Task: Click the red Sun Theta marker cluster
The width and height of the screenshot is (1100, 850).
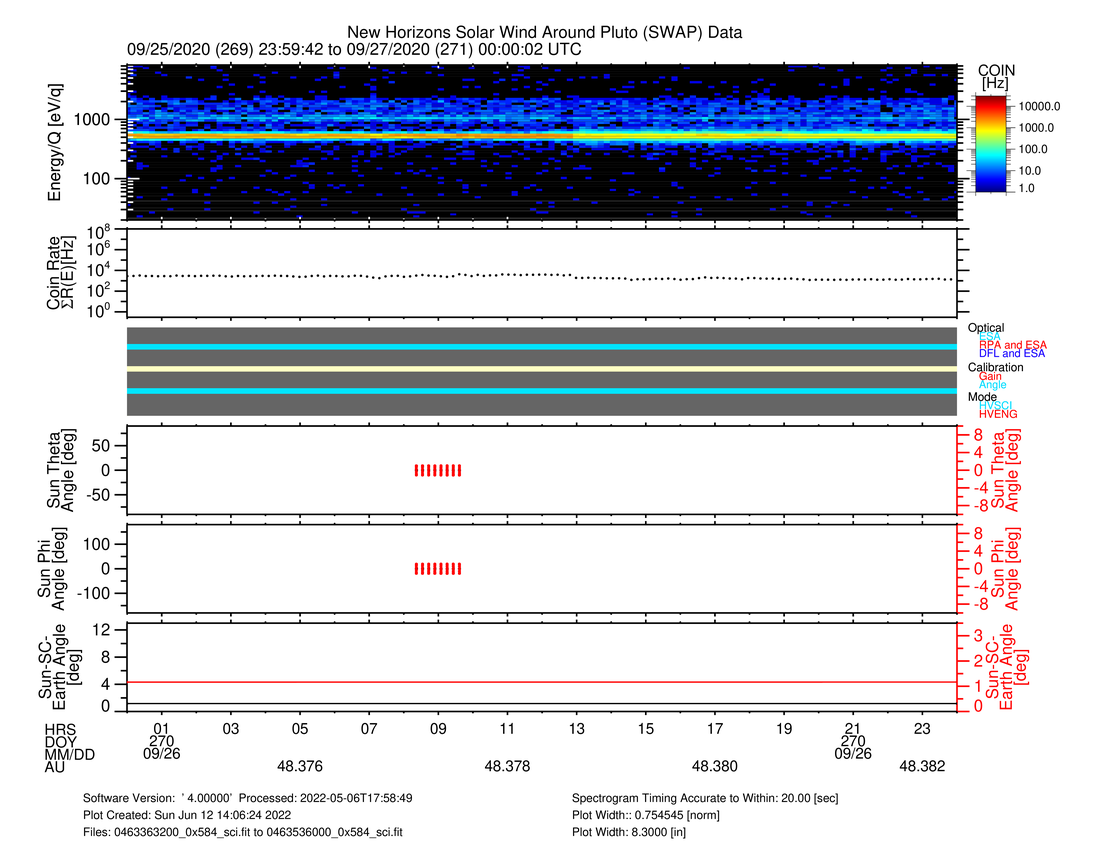Action: click(x=438, y=470)
